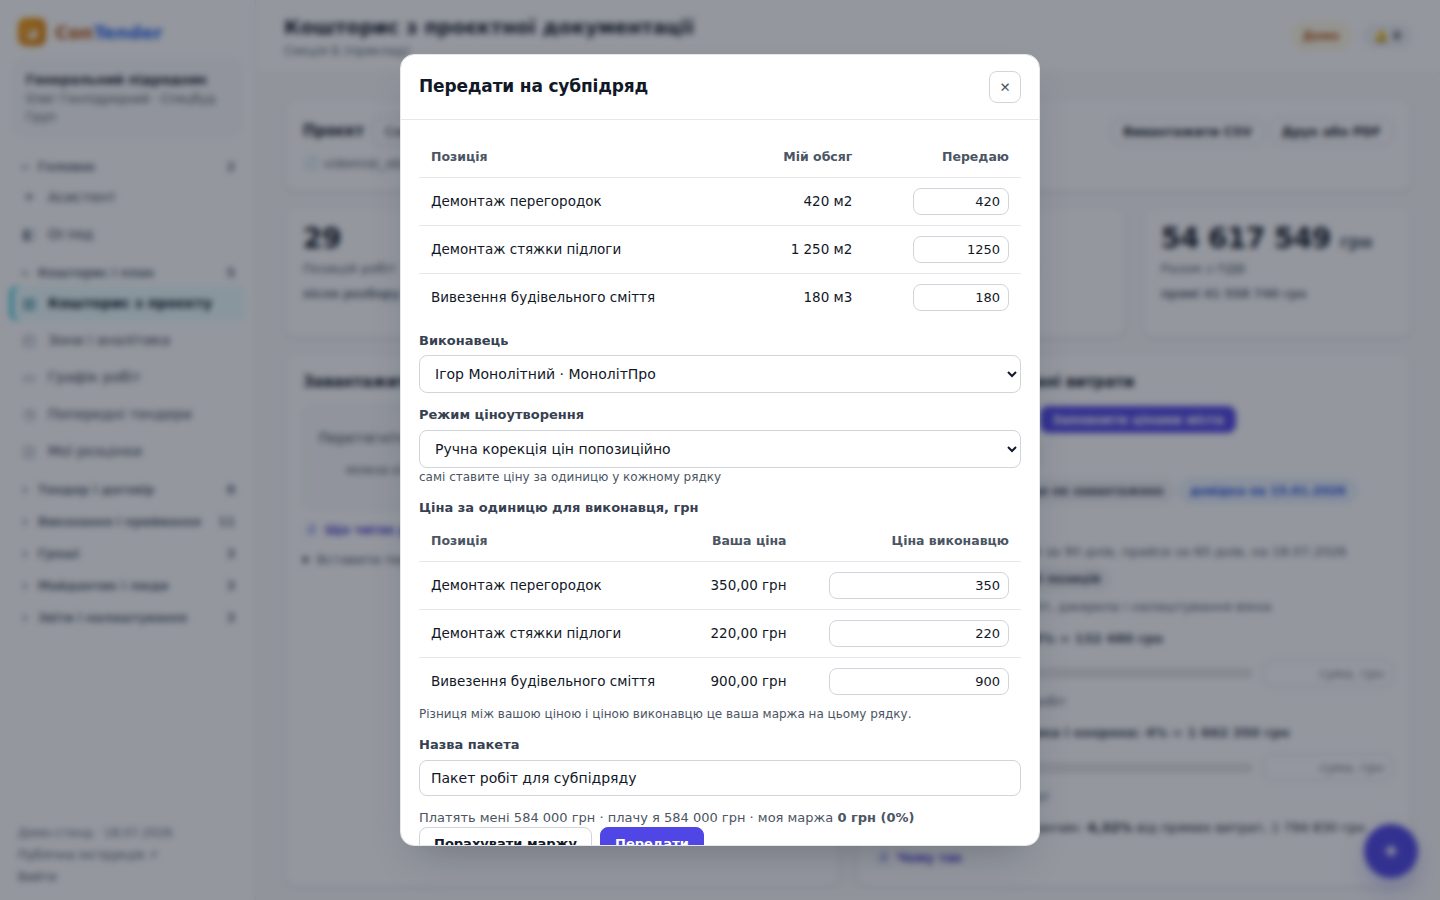Click the '220,00 грн' own price
Image resolution: width=1440 pixels, height=900 pixels.
click(x=749, y=633)
